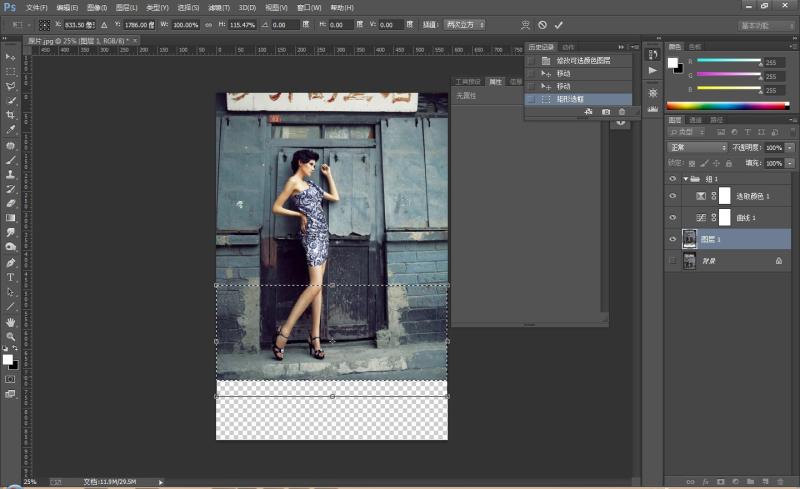Create new document from current state icon

click(588, 112)
